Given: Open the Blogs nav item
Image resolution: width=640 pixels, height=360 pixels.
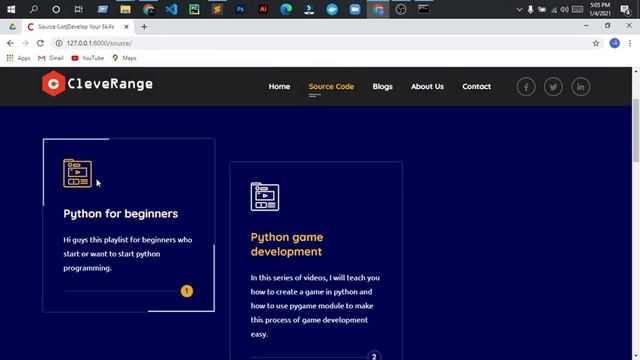Looking at the screenshot, I should click(x=382, y=87).
